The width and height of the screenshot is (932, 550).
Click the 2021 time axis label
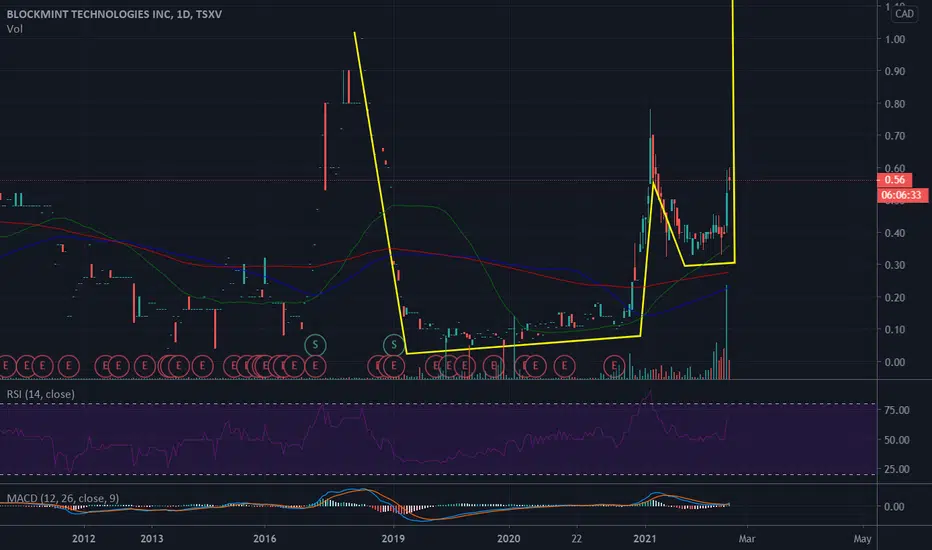[x=645, y=539]
